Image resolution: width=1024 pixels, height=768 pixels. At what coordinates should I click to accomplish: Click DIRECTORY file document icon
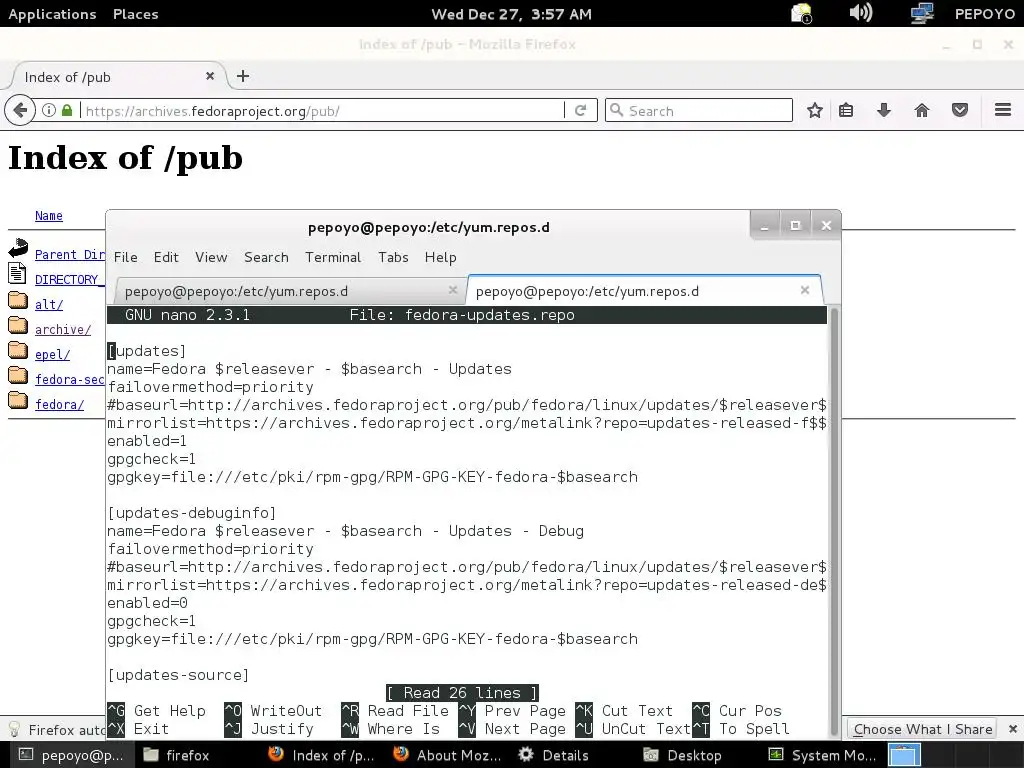pos(17,272)
